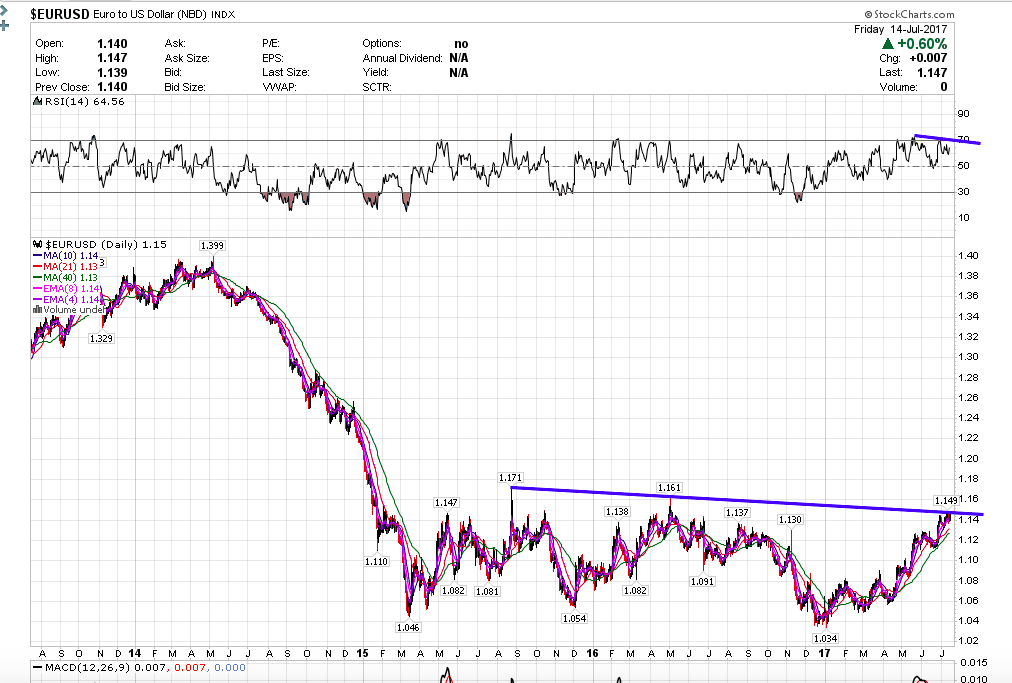Click the Volume bars icon in legend
The height and width of the screenshot is (683, 1012).
click(x=38, y=309)
